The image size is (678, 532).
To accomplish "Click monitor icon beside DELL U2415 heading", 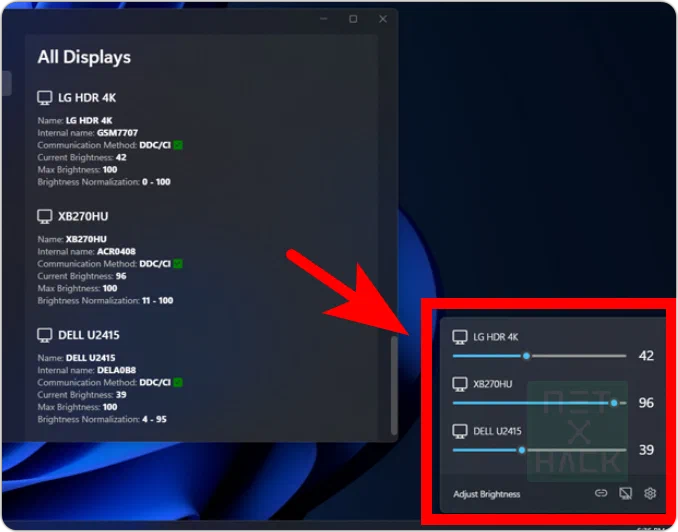I will [x=45, y=335].
